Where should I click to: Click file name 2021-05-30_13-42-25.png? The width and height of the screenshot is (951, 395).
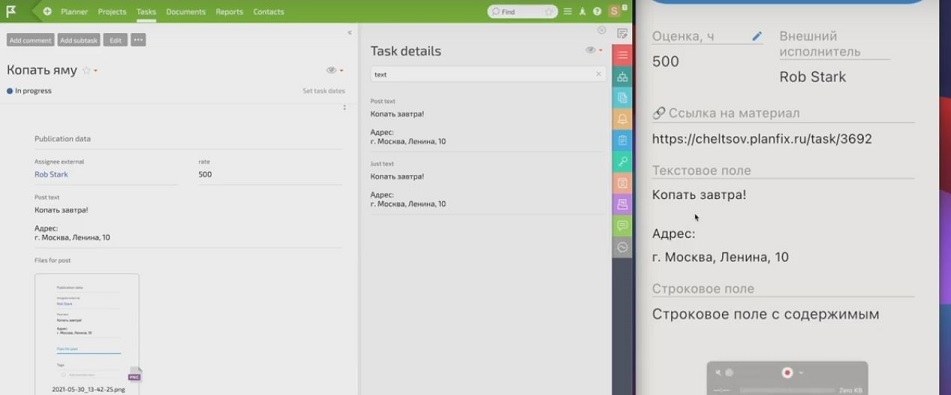(89, 389)
